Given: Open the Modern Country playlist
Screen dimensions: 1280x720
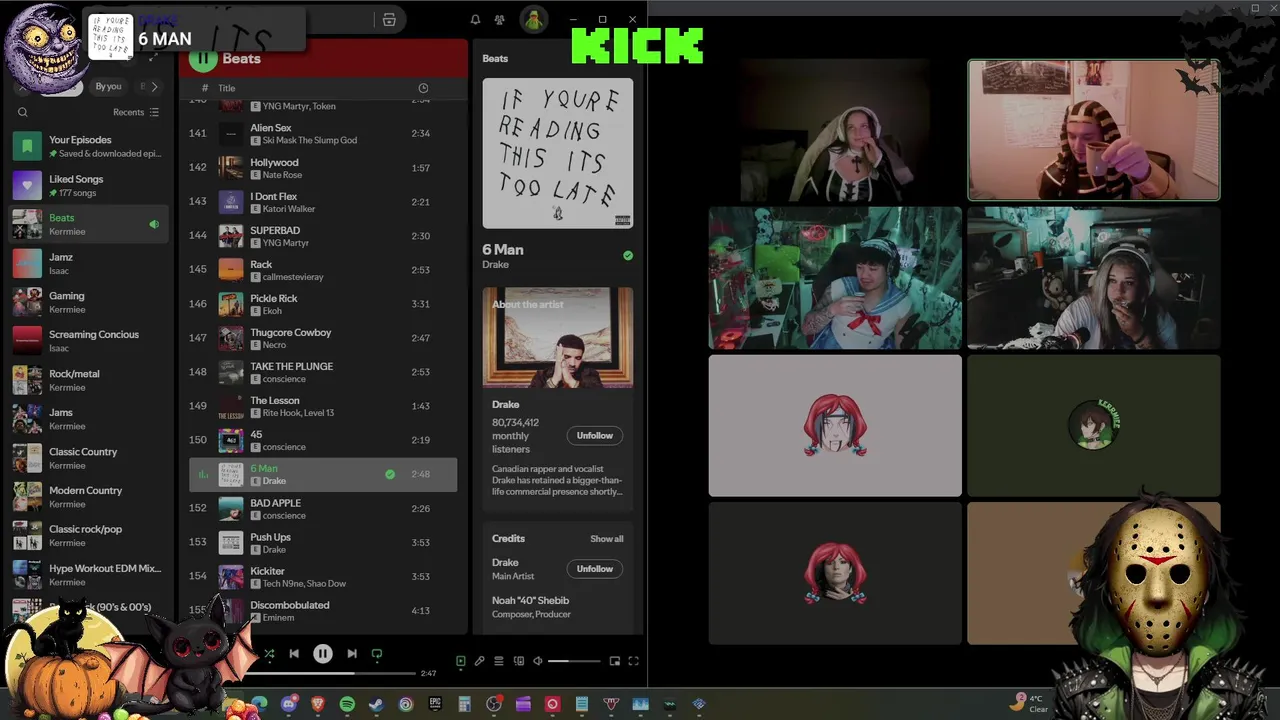Looking at the screenshot, I should [89, 497].
